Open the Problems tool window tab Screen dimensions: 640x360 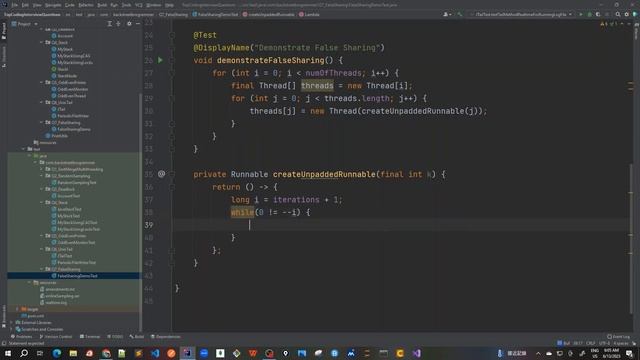[x=21, y=337]
